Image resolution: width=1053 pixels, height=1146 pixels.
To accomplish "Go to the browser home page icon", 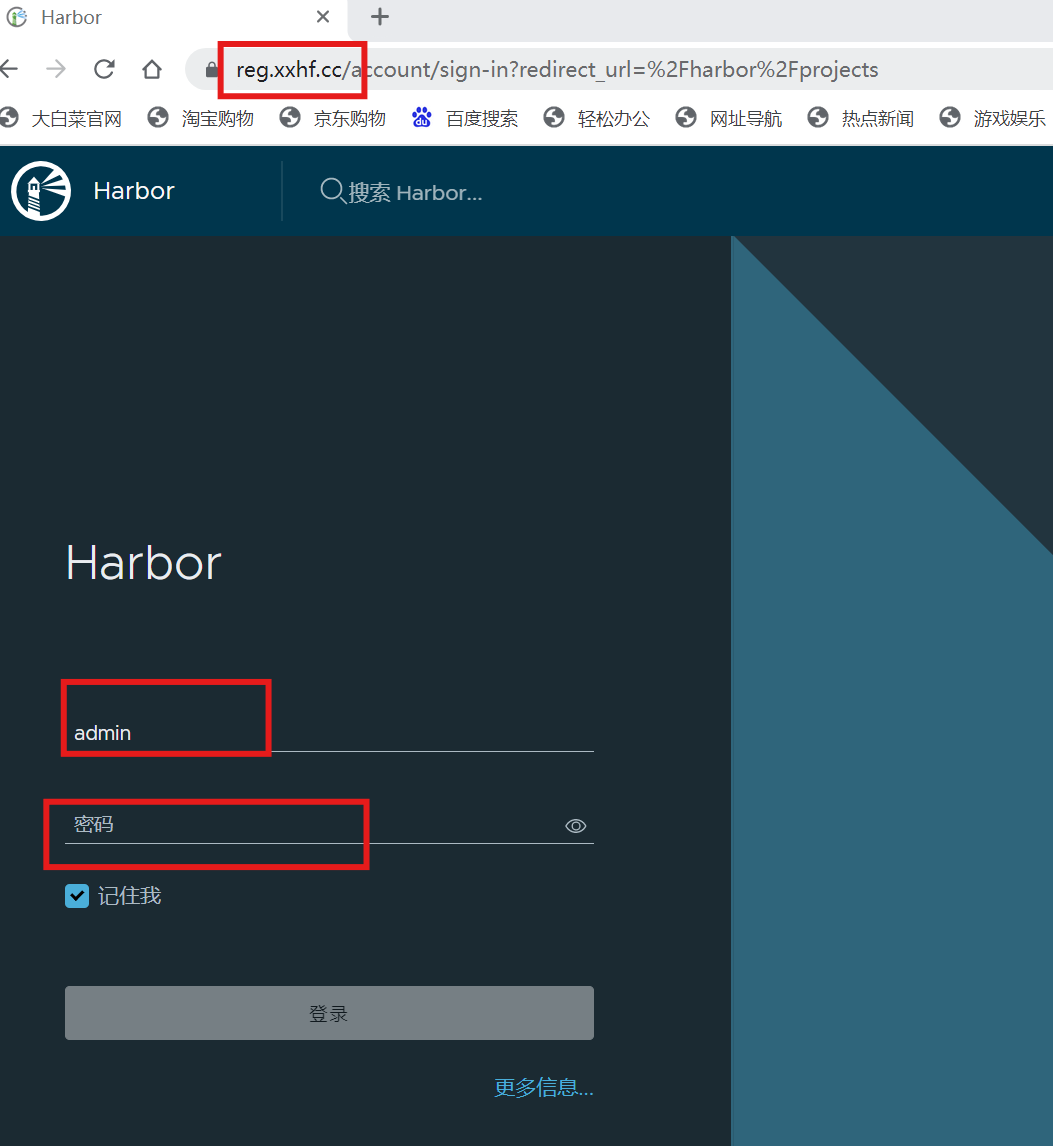I will [x=152, y=69].
